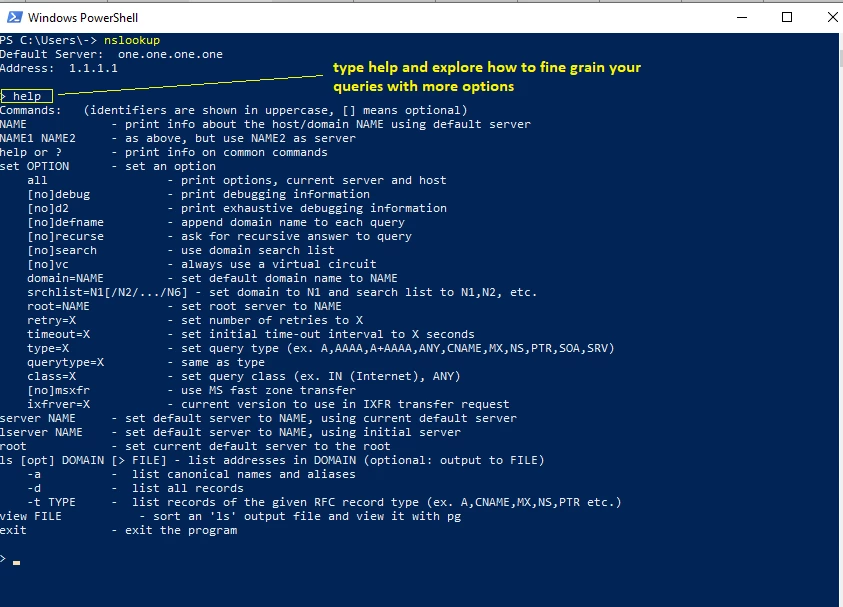This screenshot has width=843, height=607.
Task: Click the '[no]defname' option row
Action: click(x=216, y=222)
